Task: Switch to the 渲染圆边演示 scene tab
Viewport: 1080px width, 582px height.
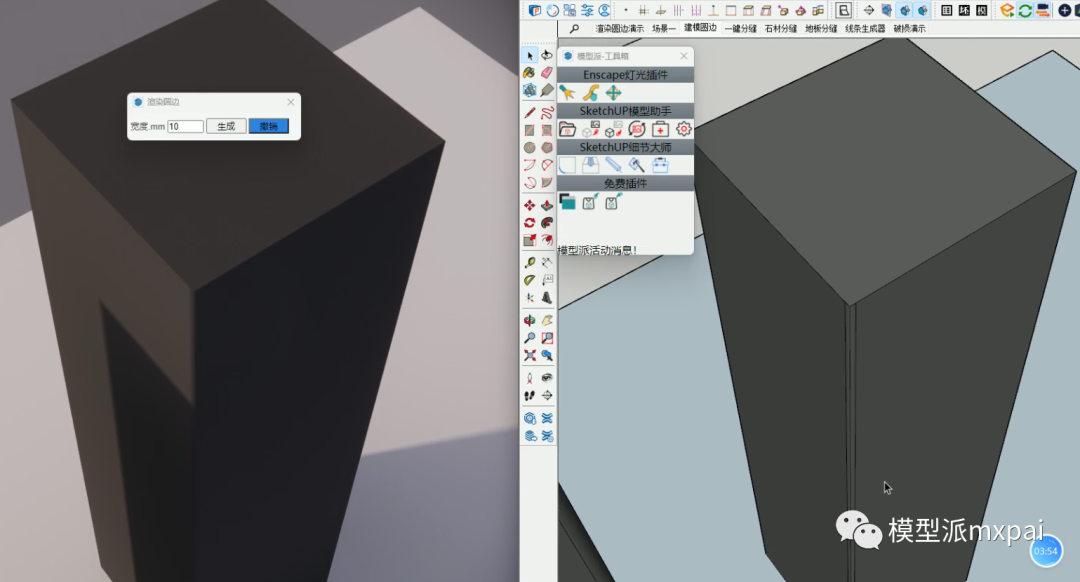Action: (x=620, y=29)
